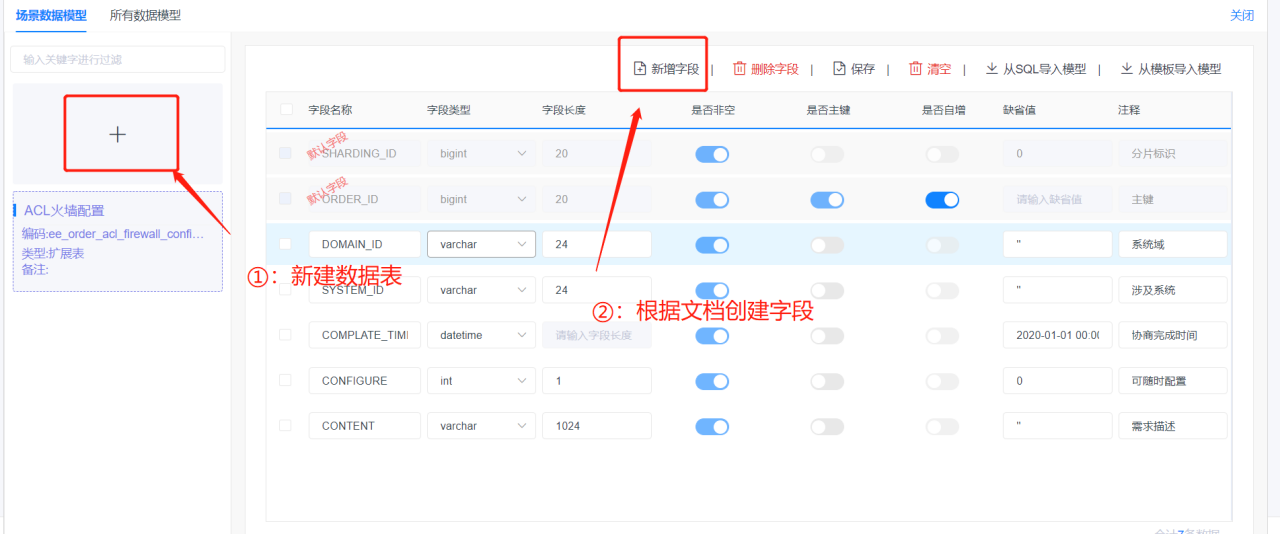The width and height of the screenshot is (1280, 534).
Task: Switch to the 所有数据模型 tab
Action: point(145,15)
